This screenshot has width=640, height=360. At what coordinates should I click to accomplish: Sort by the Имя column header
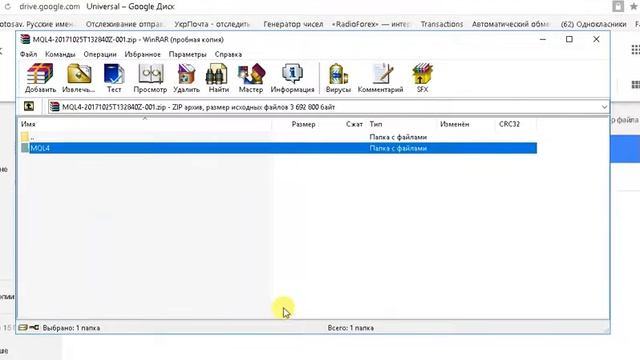point(145,124)
